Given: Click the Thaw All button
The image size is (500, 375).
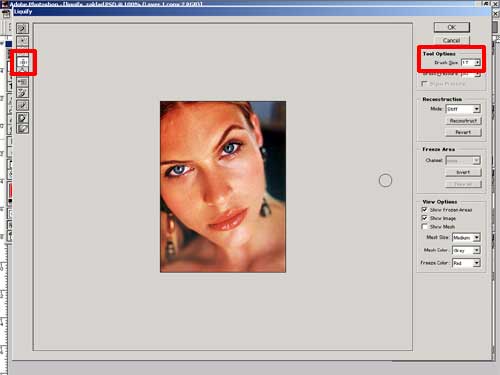Looking at the screenshot, I should tap(463, 184).
